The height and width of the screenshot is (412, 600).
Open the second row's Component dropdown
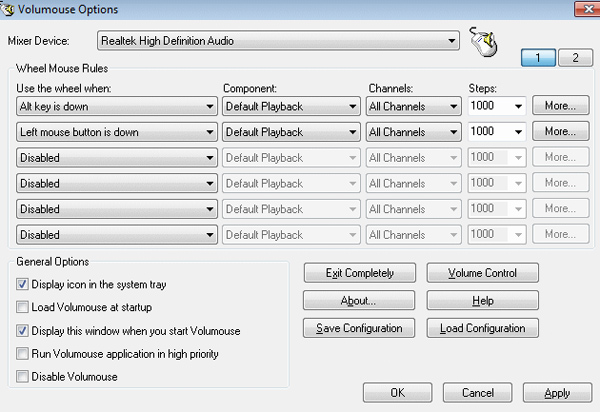pyautogui.click(x=291, y=132)
